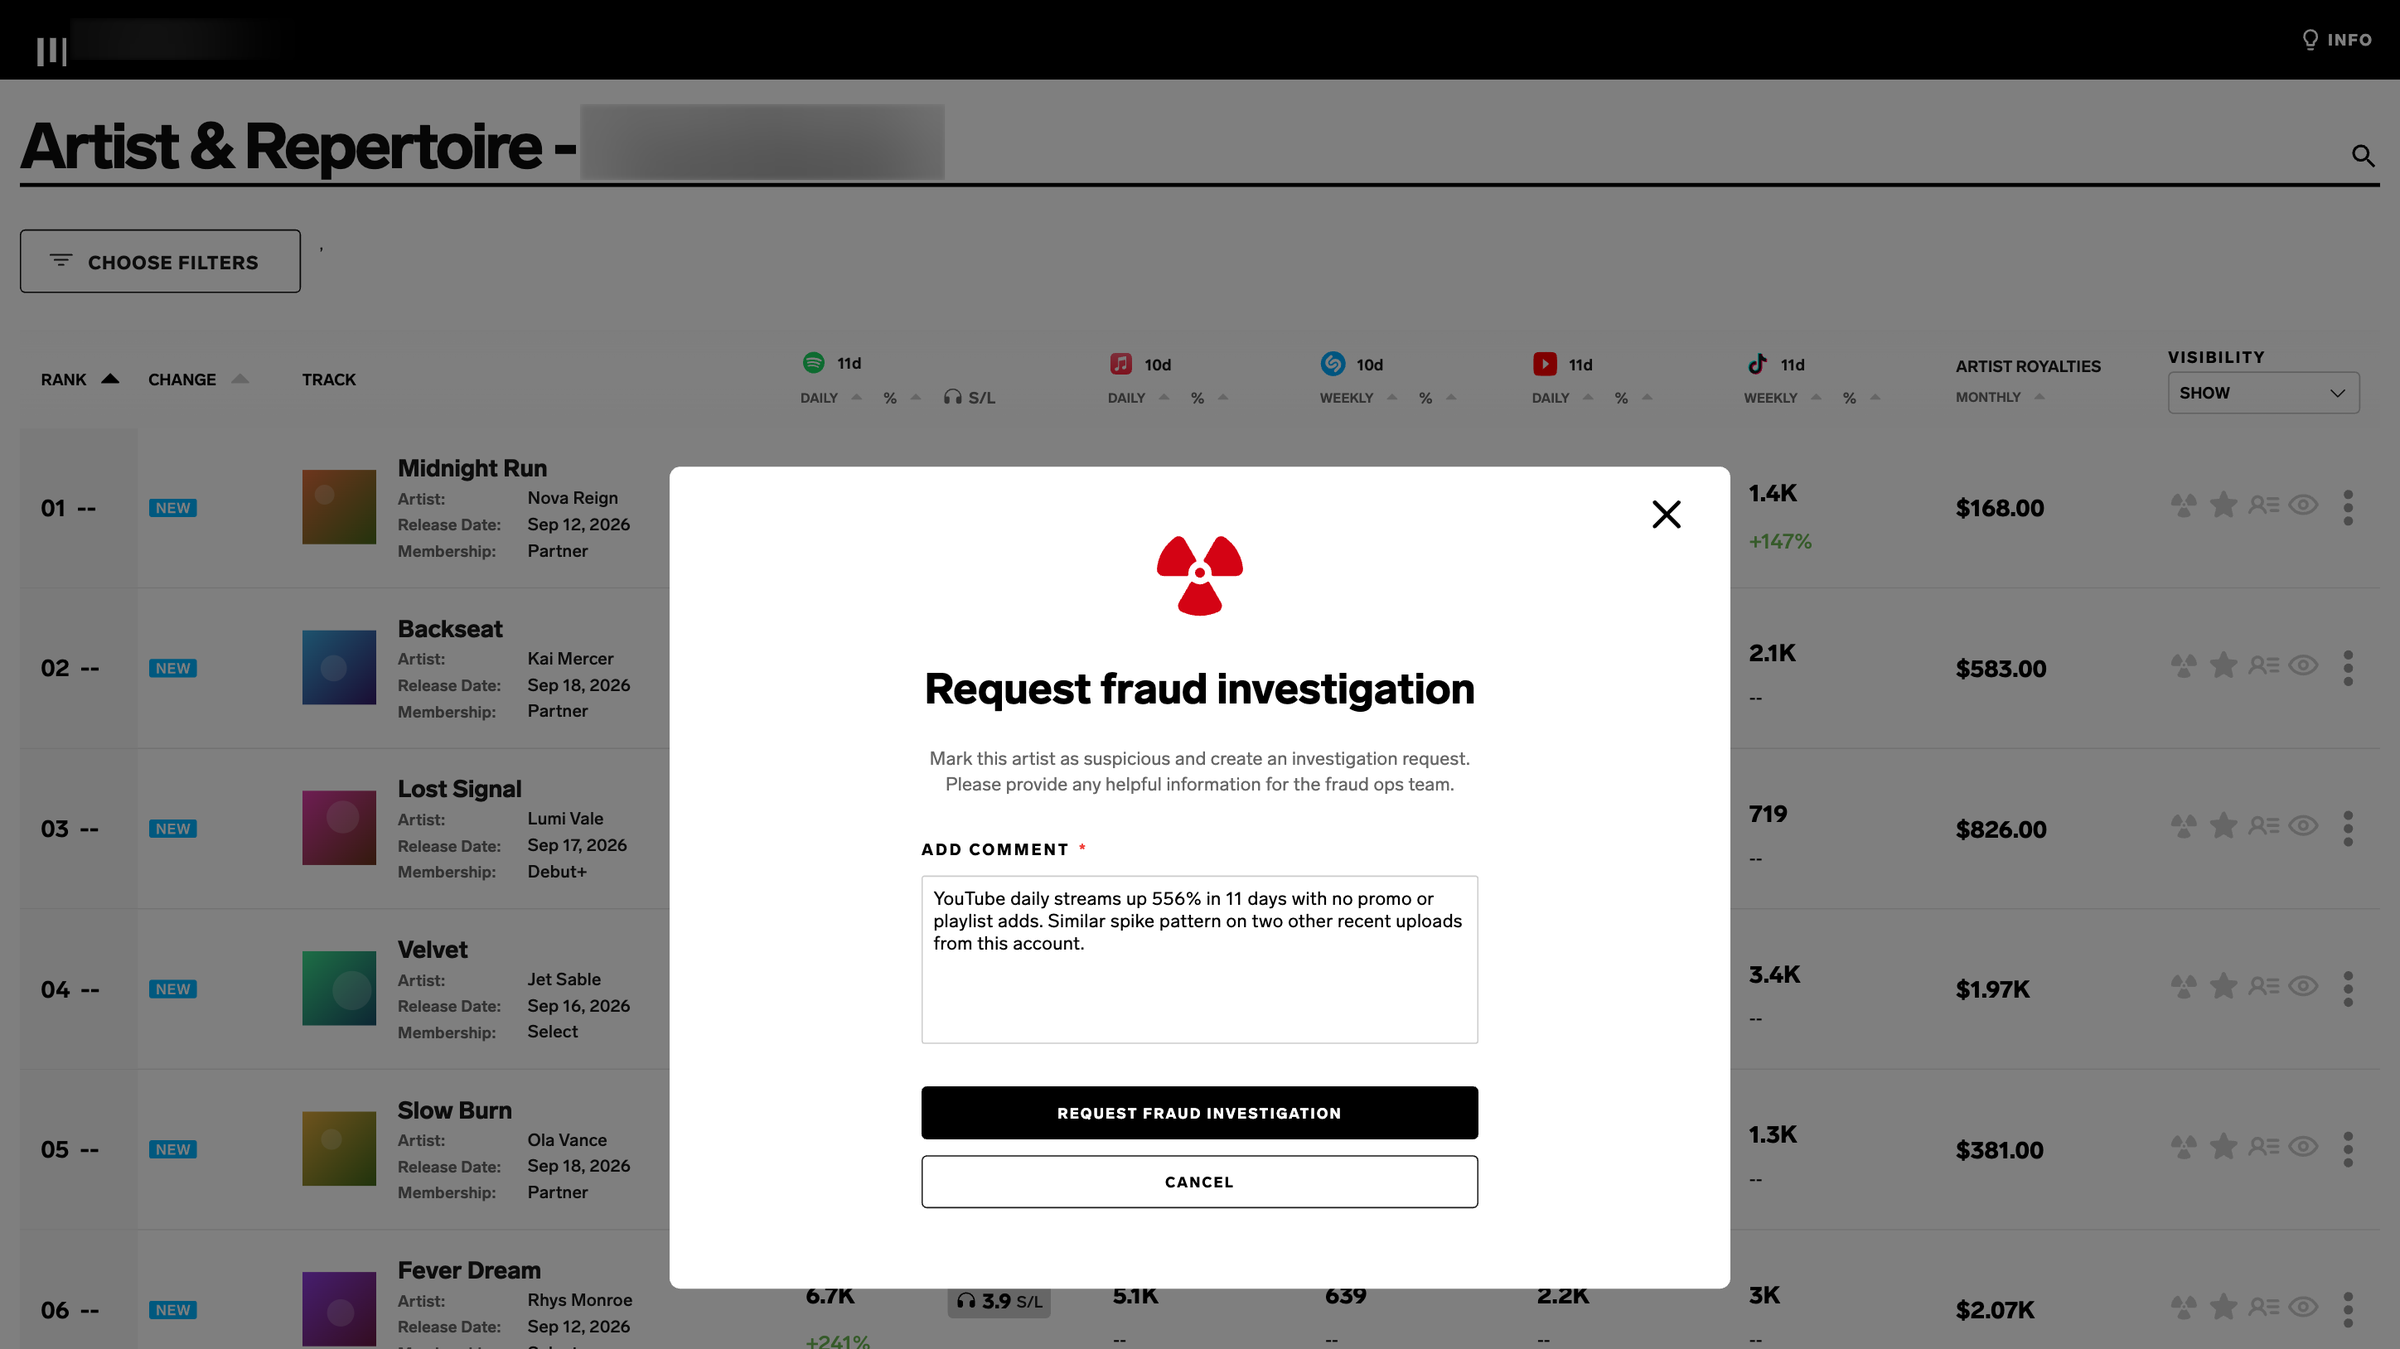Viewport: 2400px width, 1349px height.
Task: Sort by Change column arrow
Action: pyautogui.click(x=240, y=379)
